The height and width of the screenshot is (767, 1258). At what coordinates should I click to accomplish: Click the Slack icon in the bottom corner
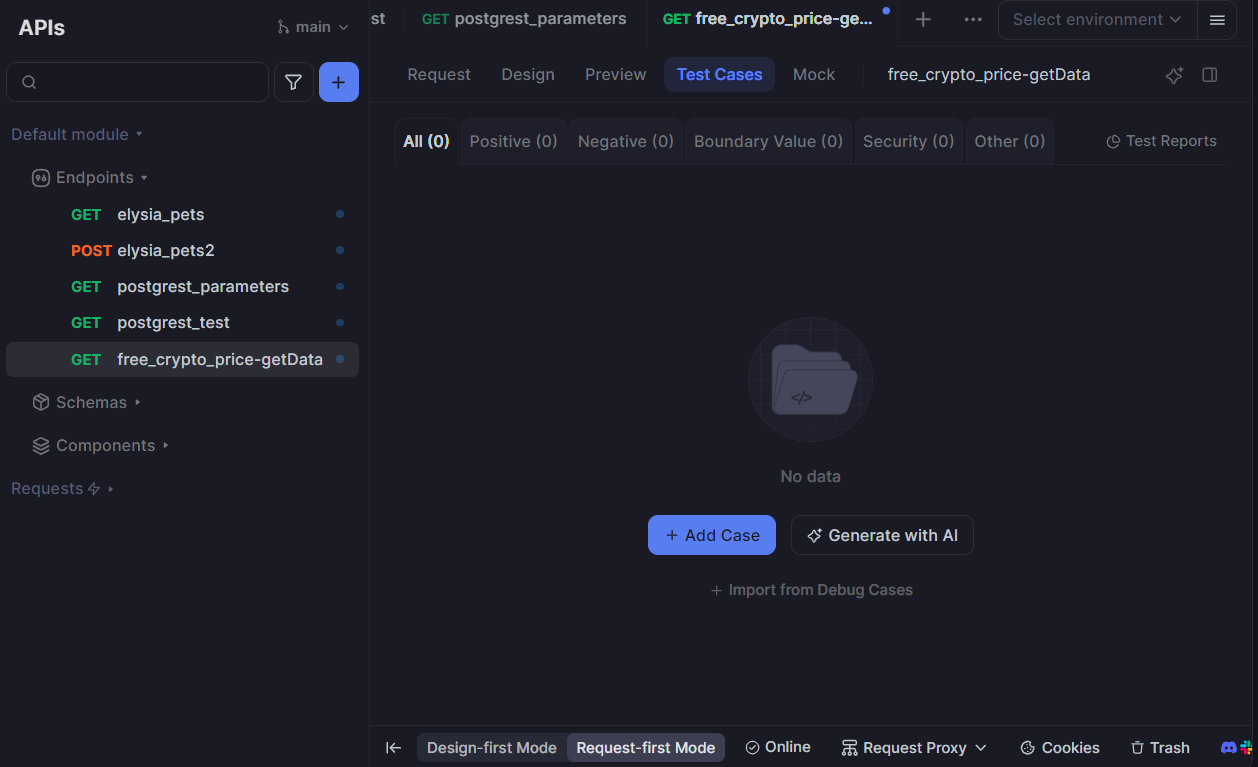coord(1244,747)
